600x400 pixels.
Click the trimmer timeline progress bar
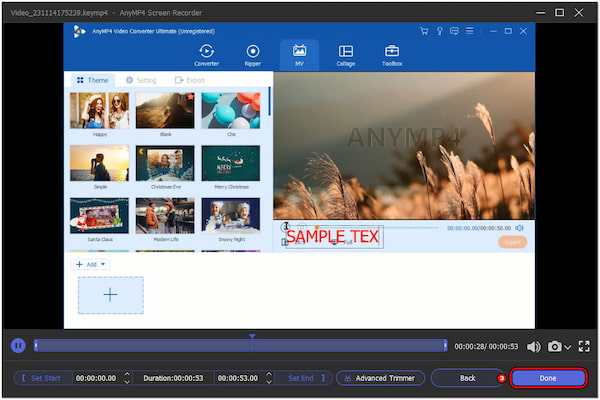coord(241,346)
